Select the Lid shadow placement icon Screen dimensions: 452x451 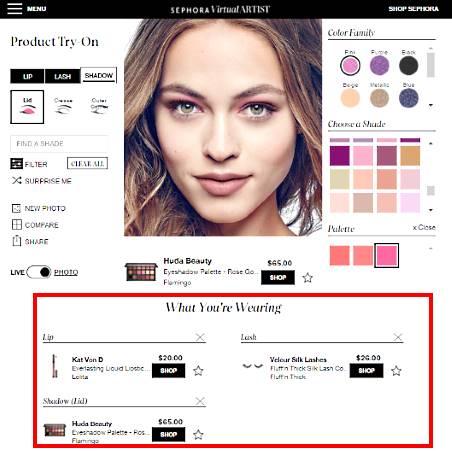click(27, 107)
